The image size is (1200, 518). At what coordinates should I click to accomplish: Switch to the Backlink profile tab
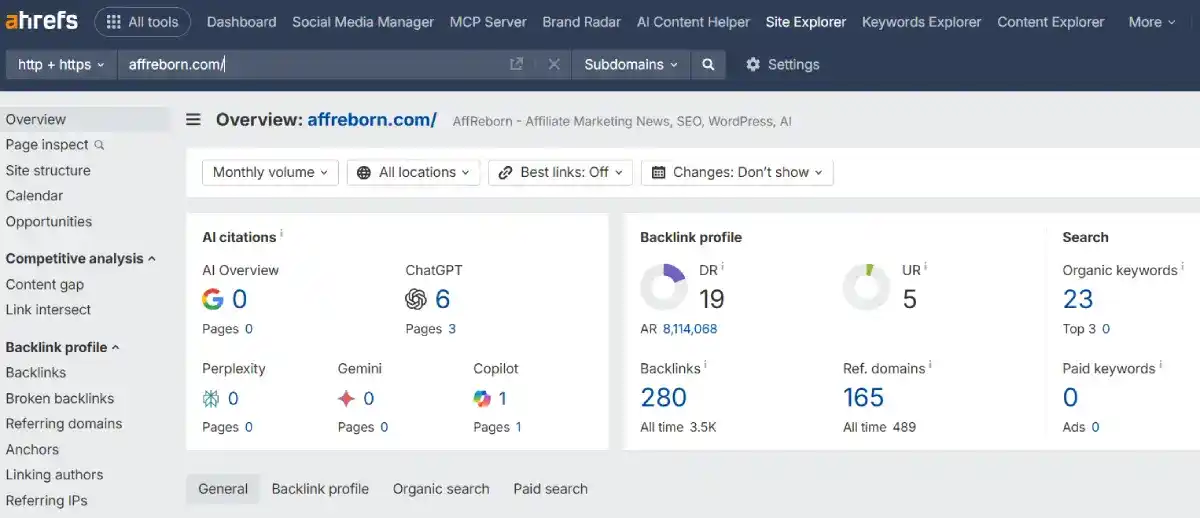(x=320, y=489)
